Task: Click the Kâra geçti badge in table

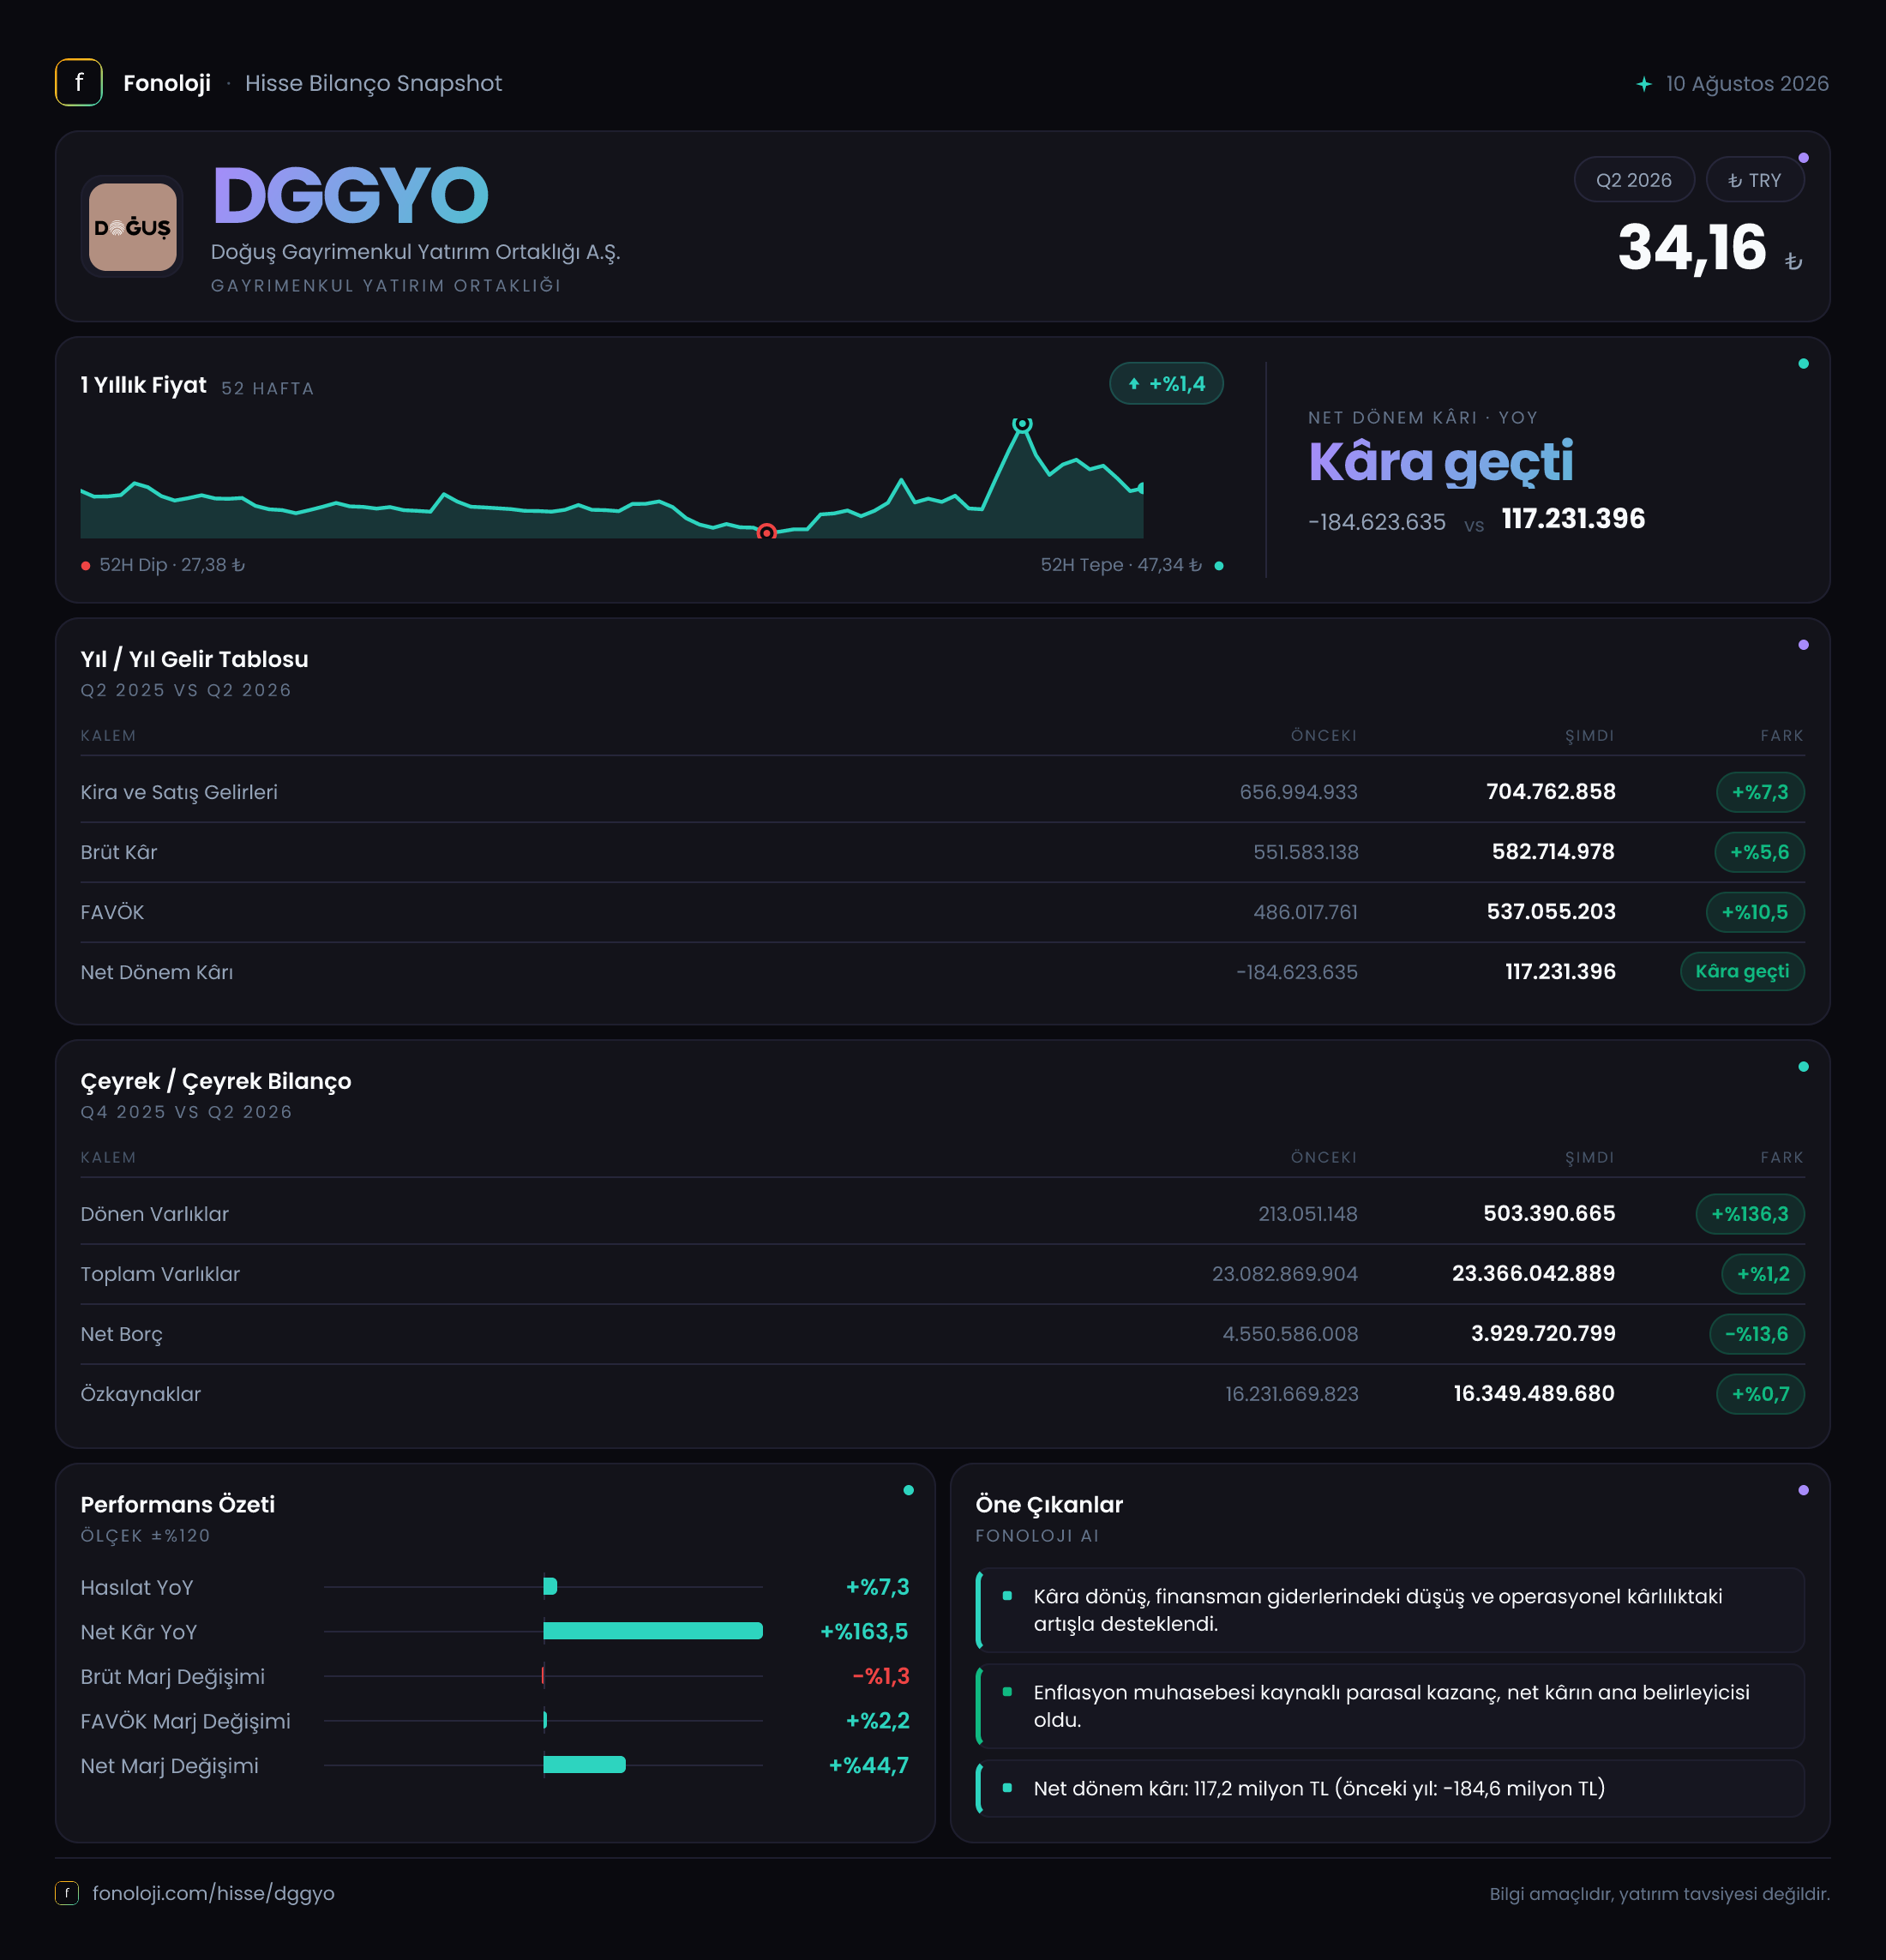Action: click(x=1742, y=972)
